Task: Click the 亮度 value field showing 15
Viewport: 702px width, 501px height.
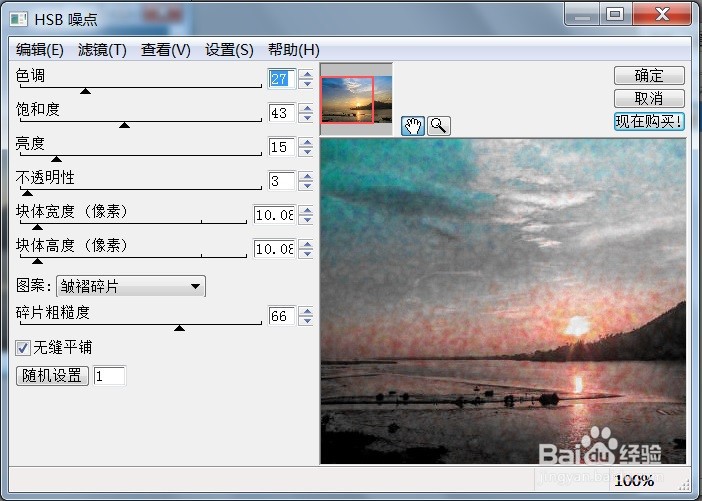Action: point(282,147)
